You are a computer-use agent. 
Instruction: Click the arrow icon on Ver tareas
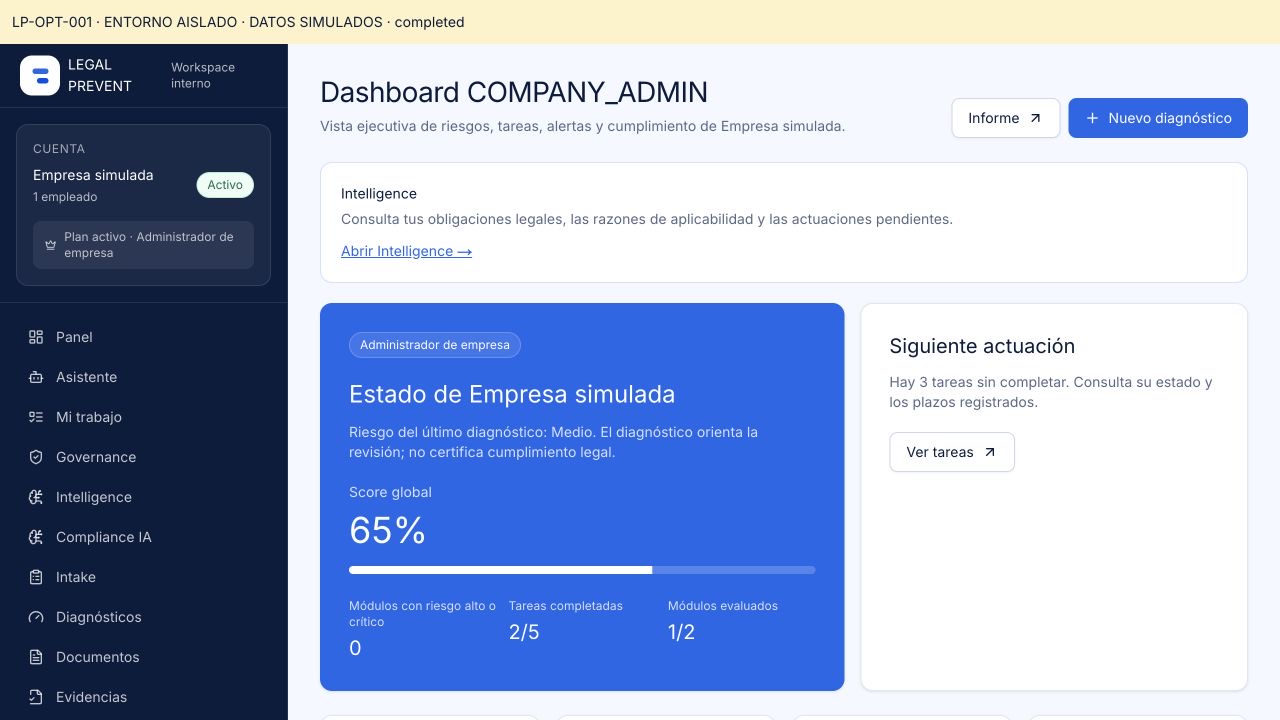(x=990, y=452)
